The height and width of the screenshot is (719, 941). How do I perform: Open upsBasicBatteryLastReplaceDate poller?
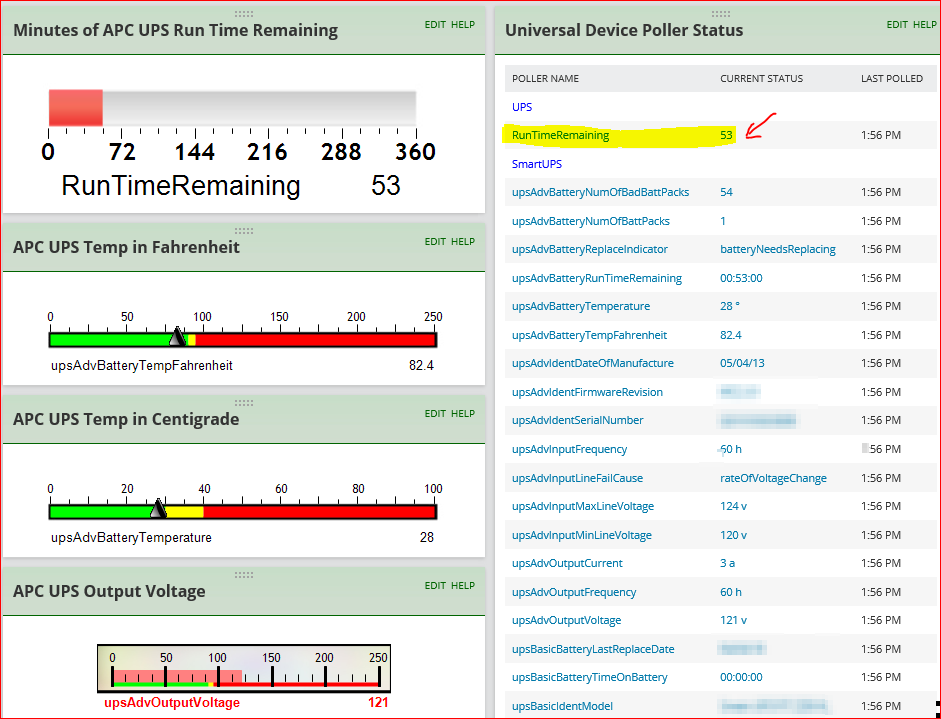593,649
